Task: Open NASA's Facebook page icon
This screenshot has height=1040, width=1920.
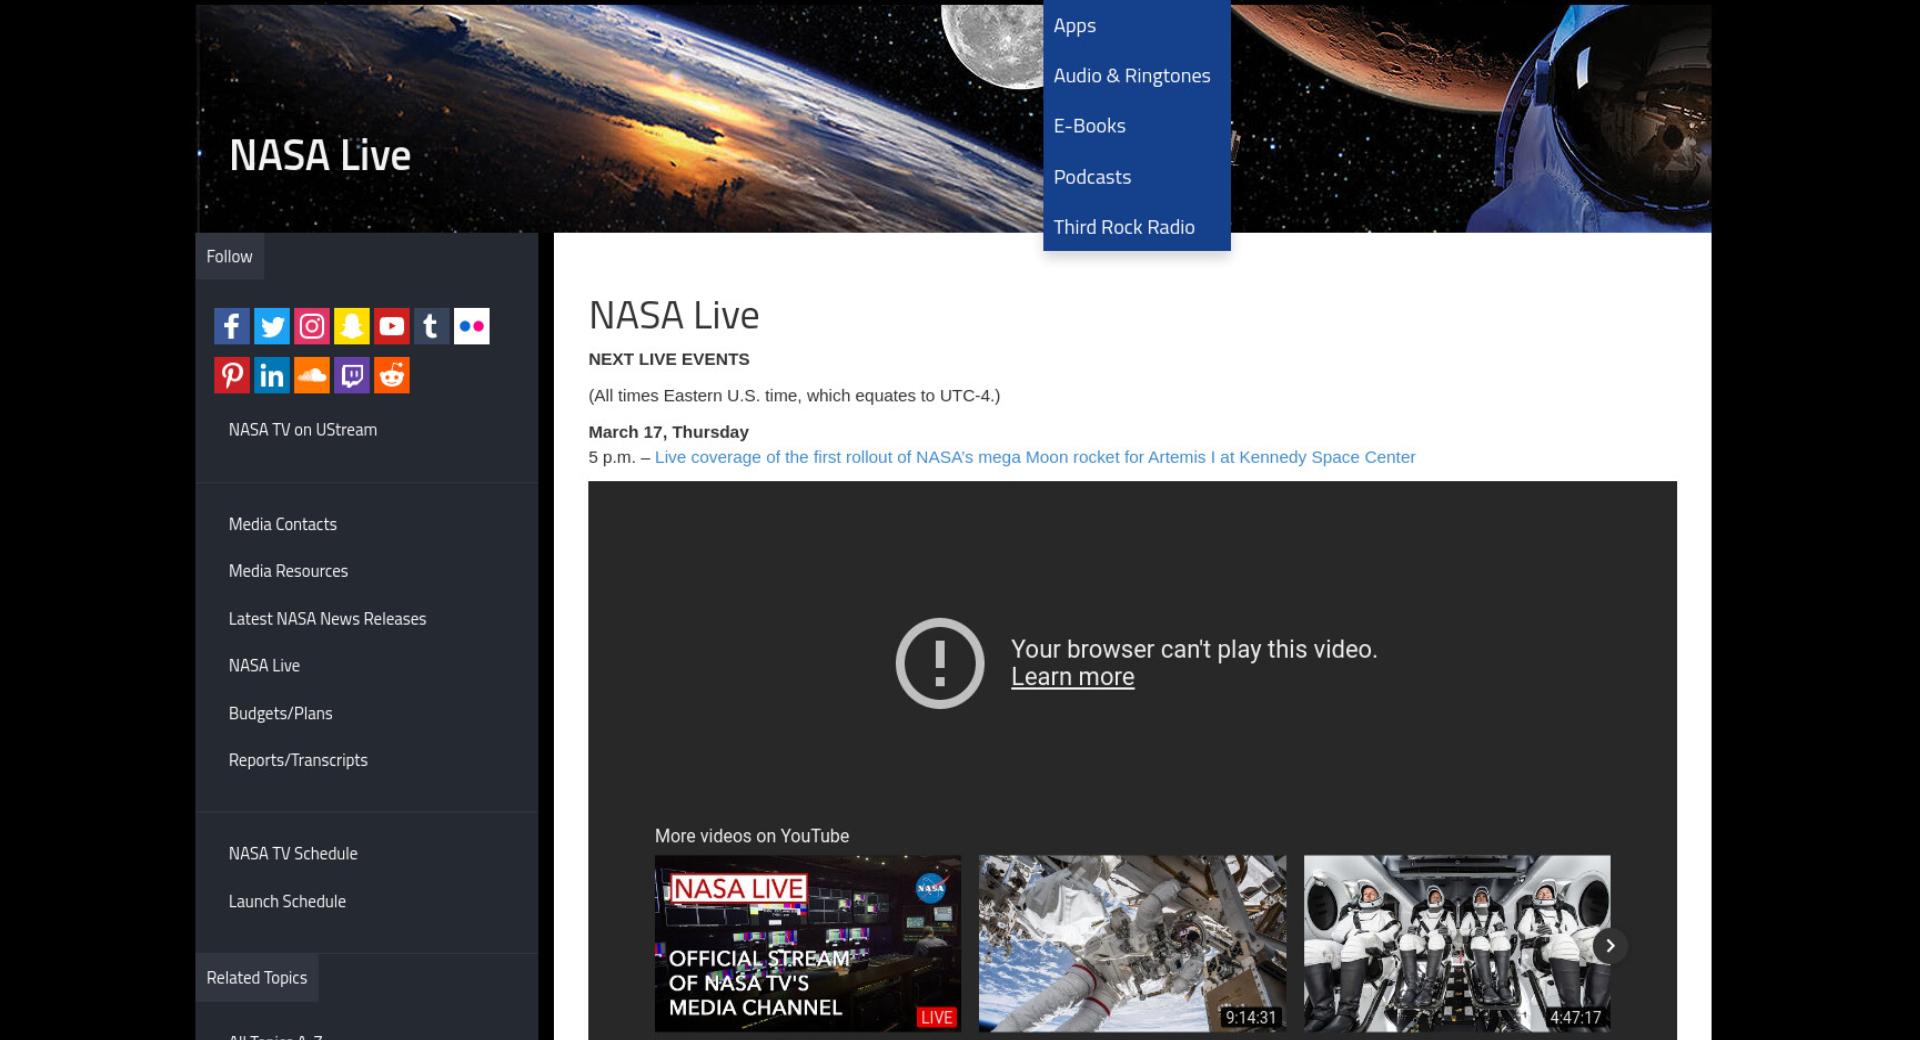Action: [x=231, y=326]
